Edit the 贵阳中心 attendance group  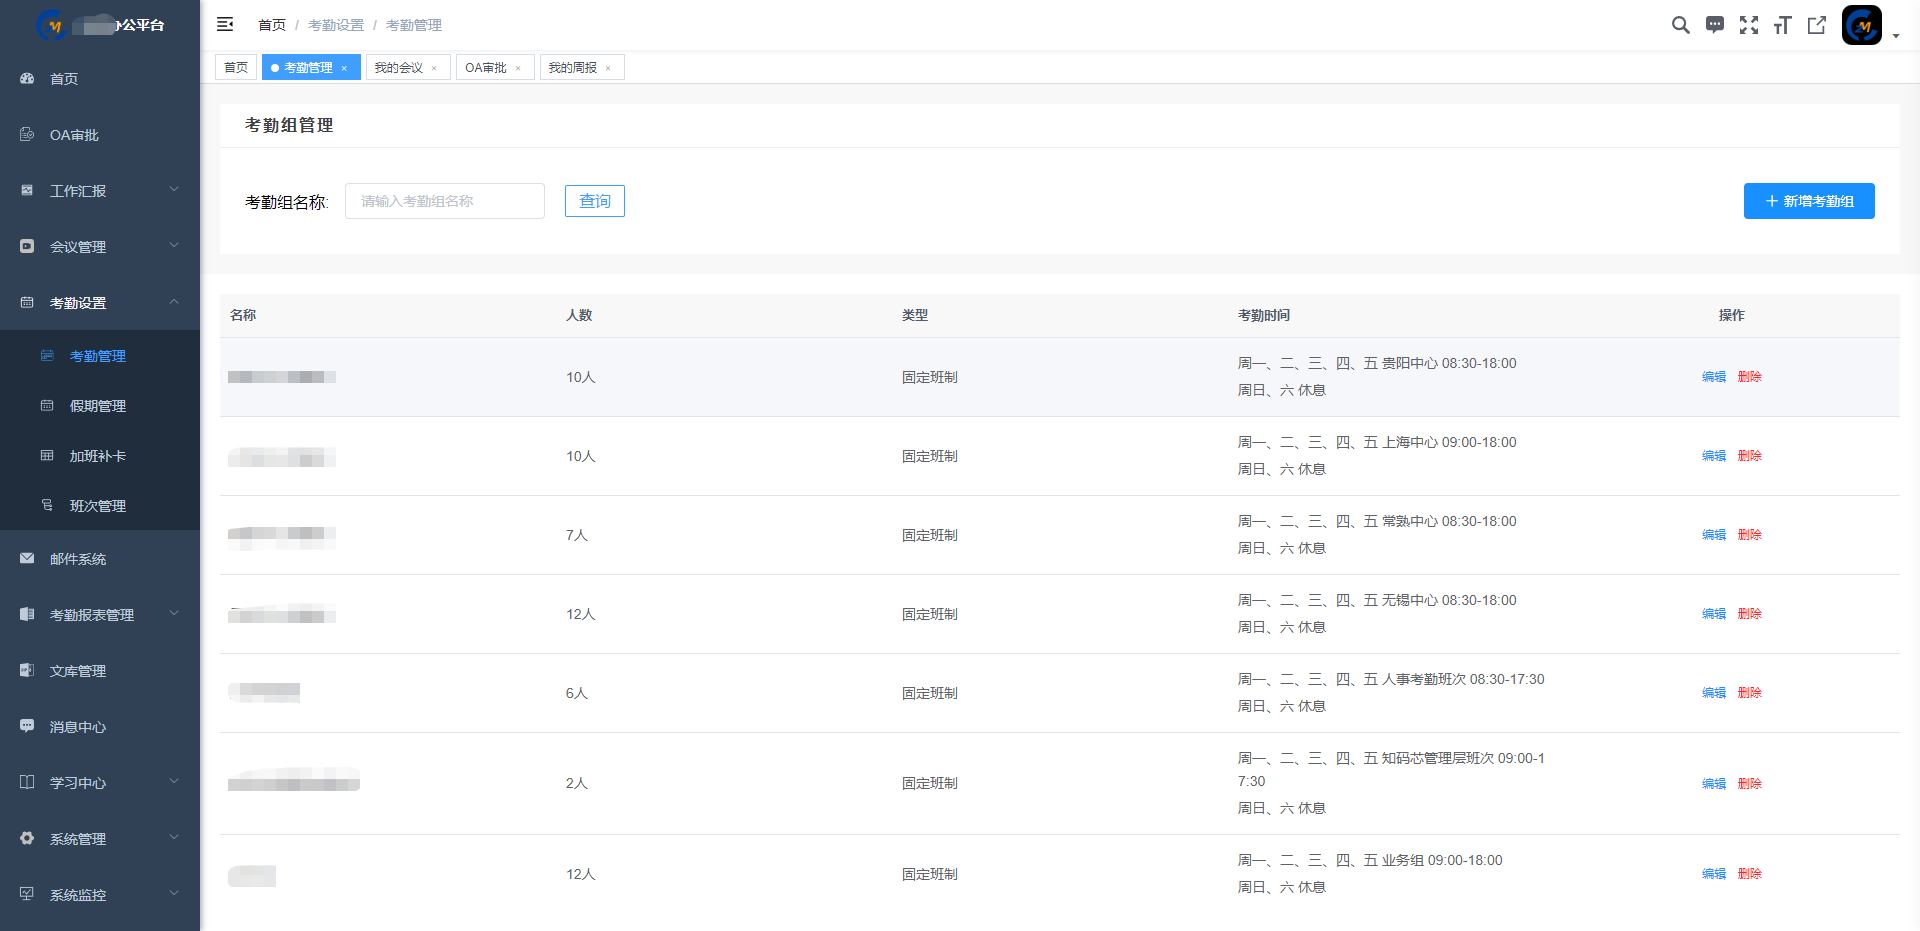(x=1714, y=377)
